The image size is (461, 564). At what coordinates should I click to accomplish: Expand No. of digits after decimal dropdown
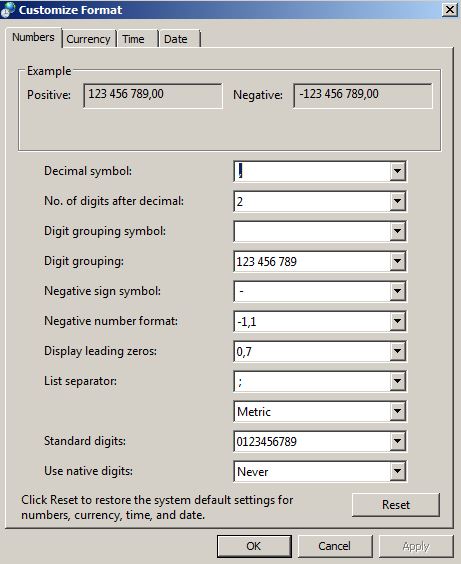click(x=397, y=201)
